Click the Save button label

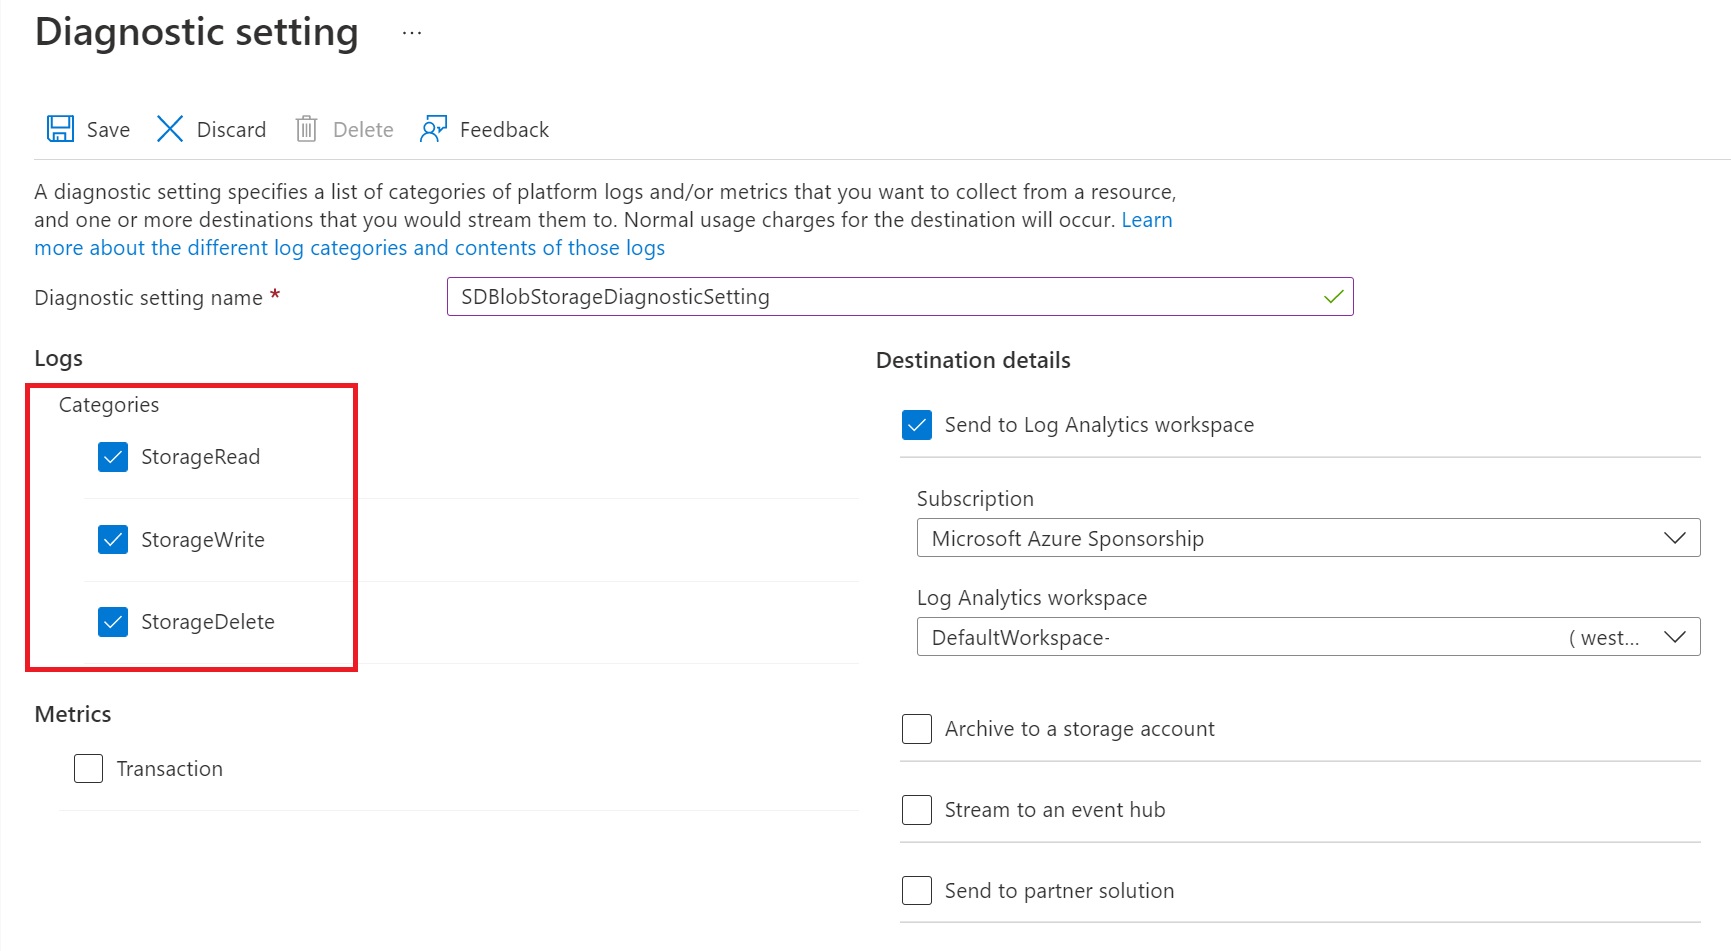coord(108,130)
